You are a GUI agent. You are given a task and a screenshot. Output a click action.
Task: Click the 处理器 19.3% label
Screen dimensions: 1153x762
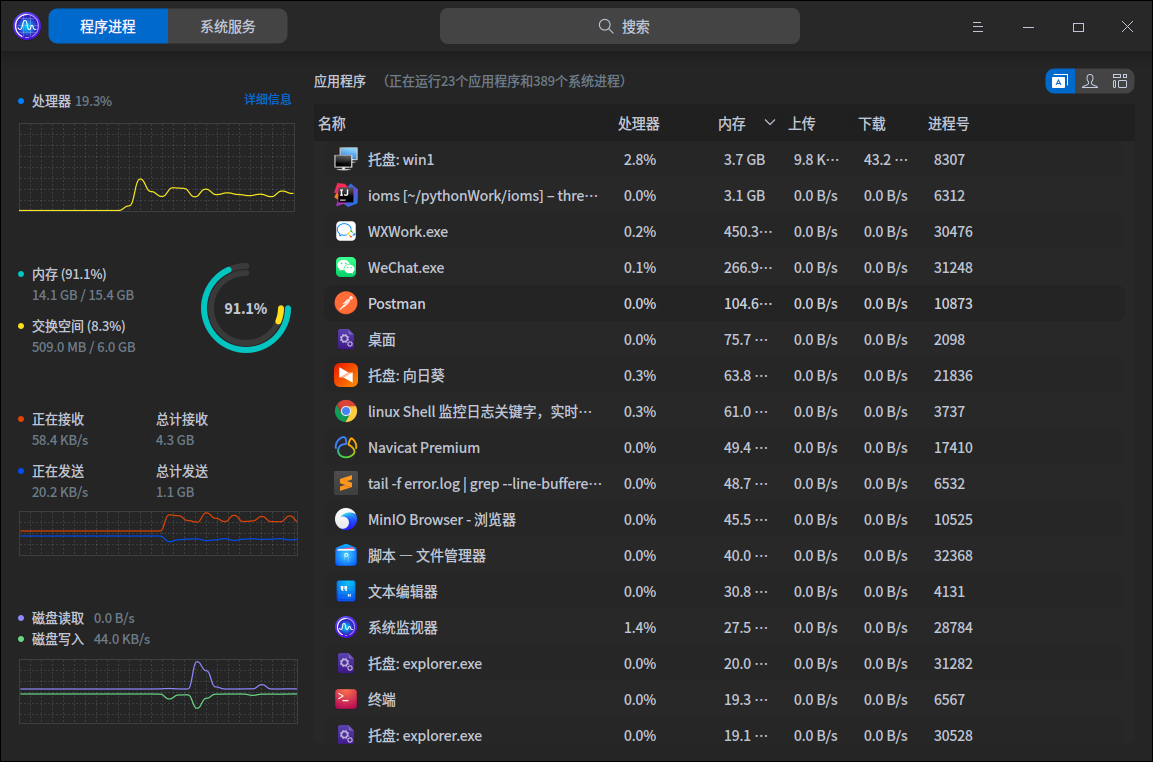(x=71, y=102)
